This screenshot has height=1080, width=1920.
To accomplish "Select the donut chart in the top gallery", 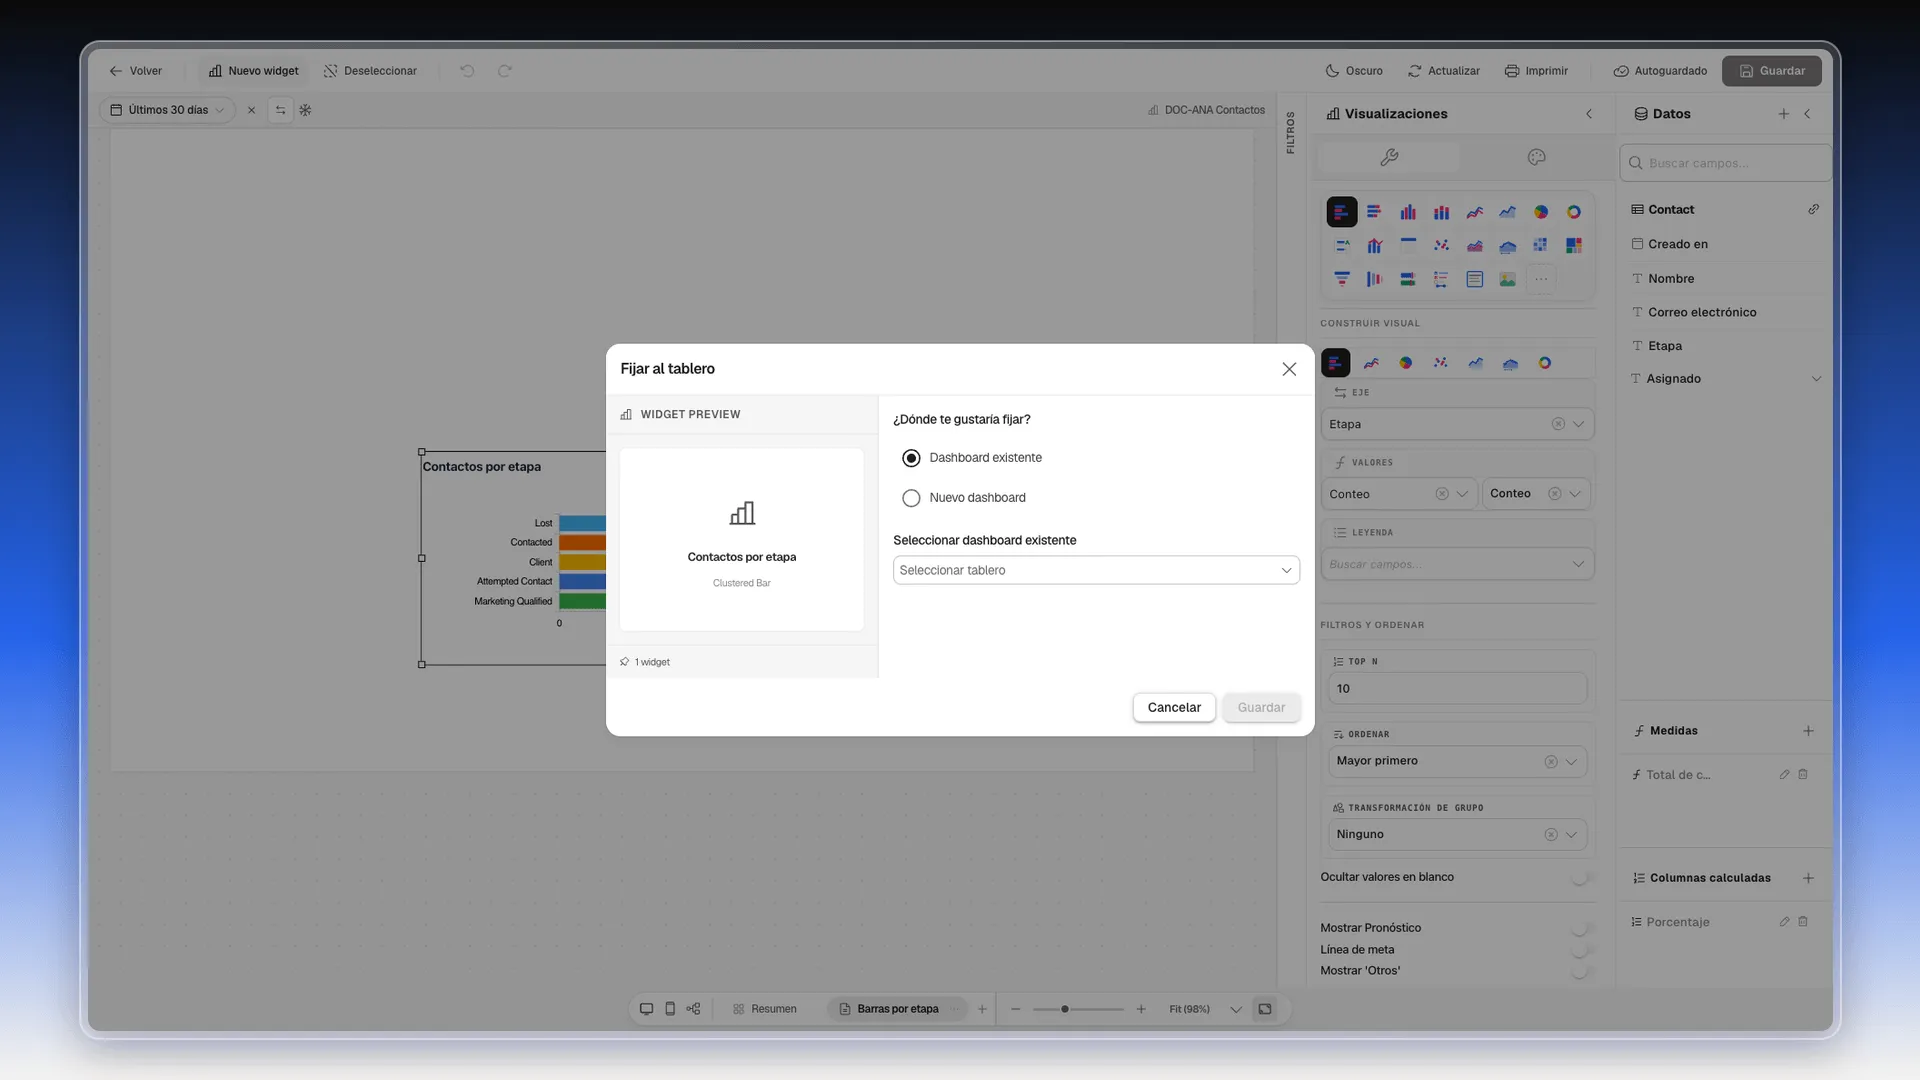I will pyautogui.click(x=1574, y=212).
